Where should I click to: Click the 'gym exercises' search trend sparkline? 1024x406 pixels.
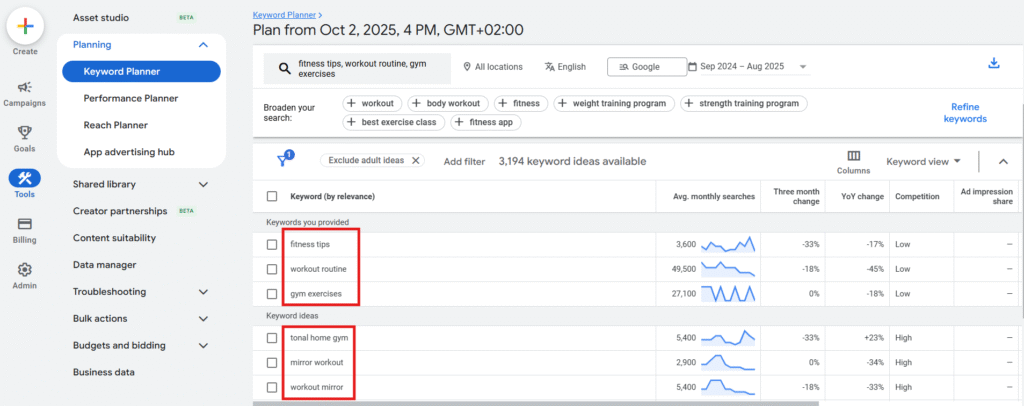pos(728,294)
